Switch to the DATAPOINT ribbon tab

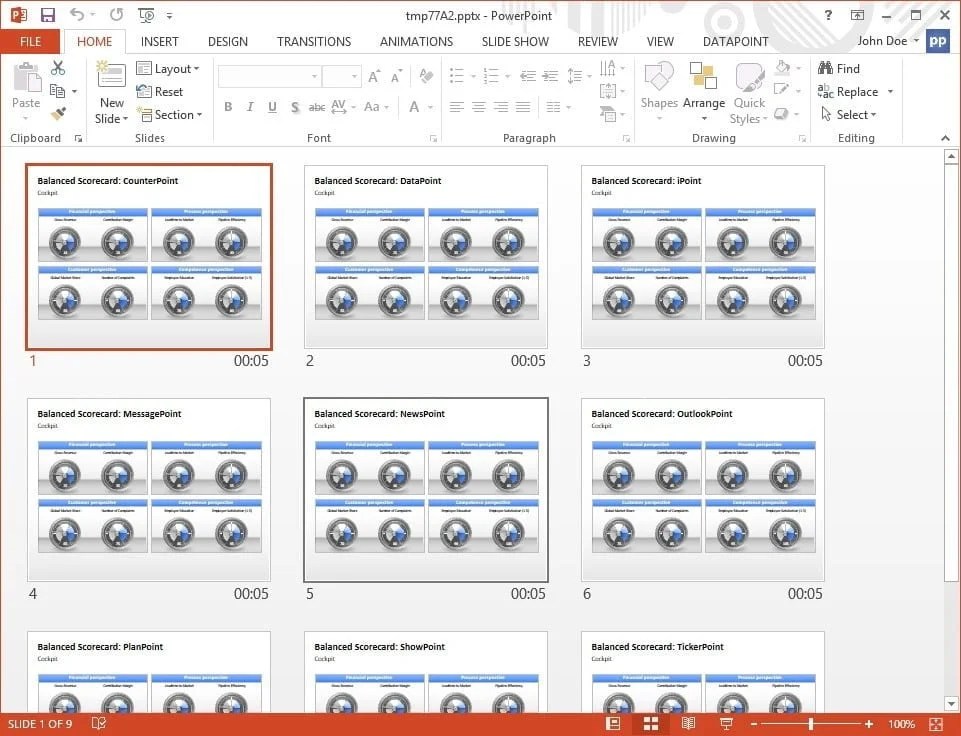(x=735, y=41)
